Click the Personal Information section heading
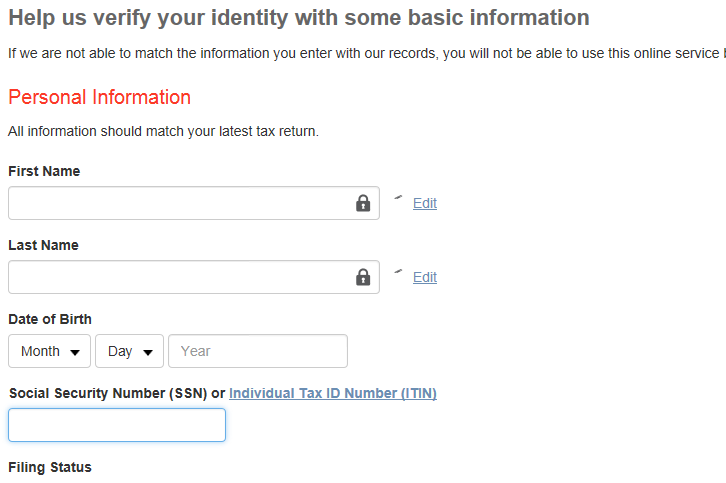This screenshot has width=726, height=483. coord(99,97)
